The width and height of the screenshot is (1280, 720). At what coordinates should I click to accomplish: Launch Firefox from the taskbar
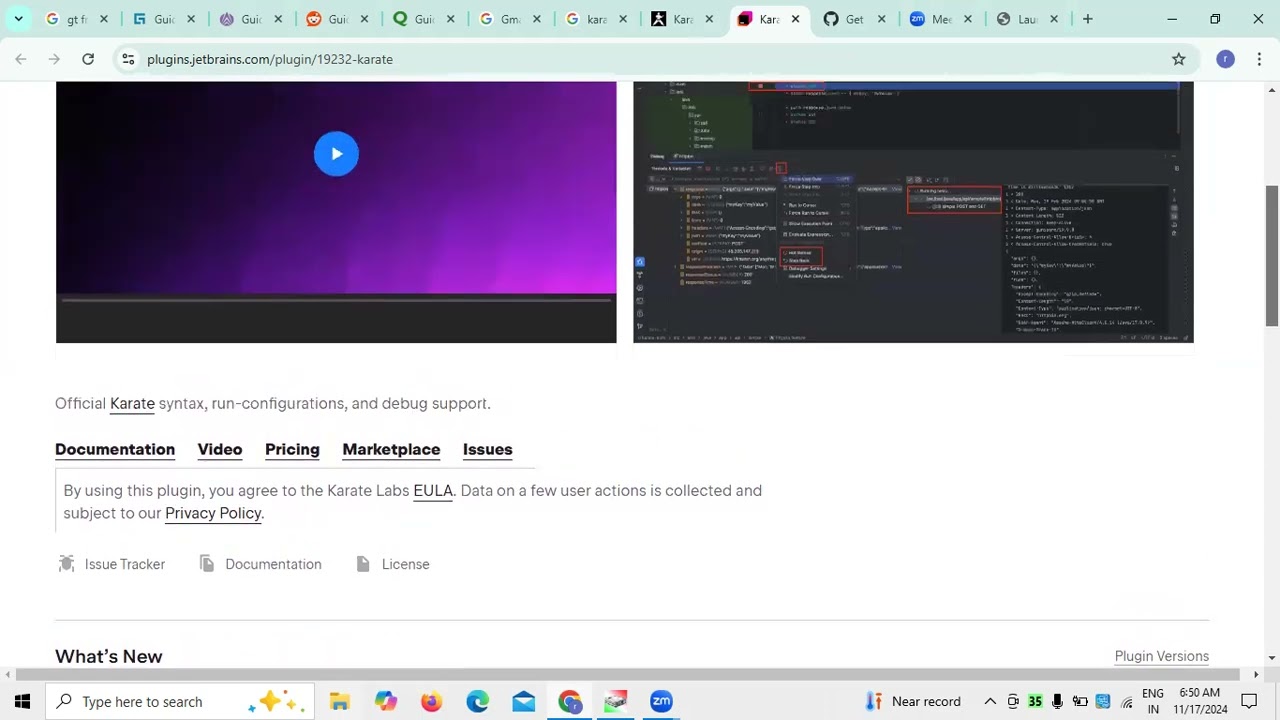[432, 701]
